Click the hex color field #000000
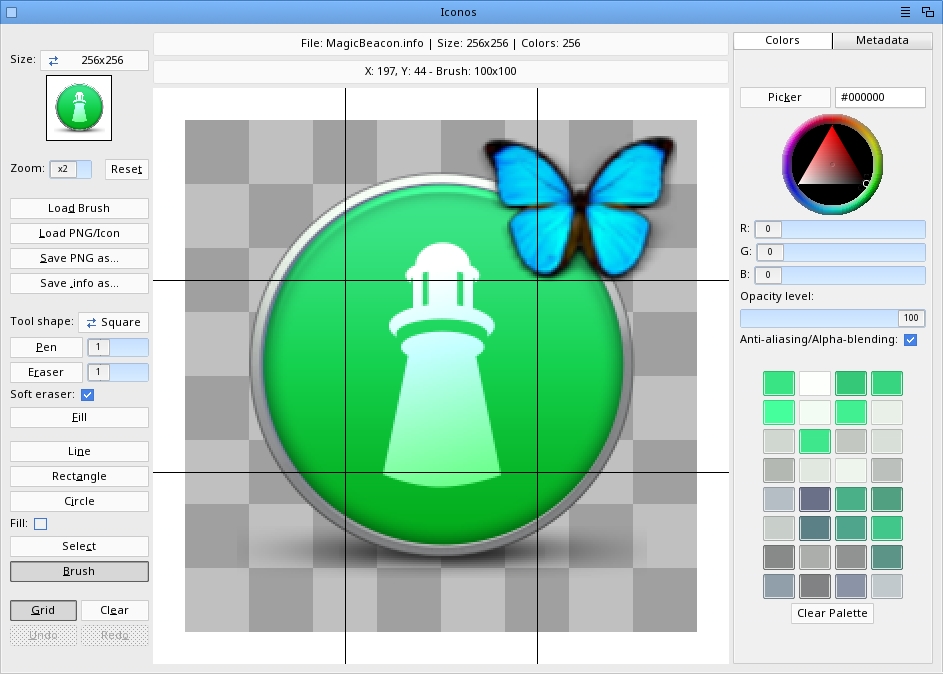The width and height of the screenshot is (943, 674). pos(880,97)
